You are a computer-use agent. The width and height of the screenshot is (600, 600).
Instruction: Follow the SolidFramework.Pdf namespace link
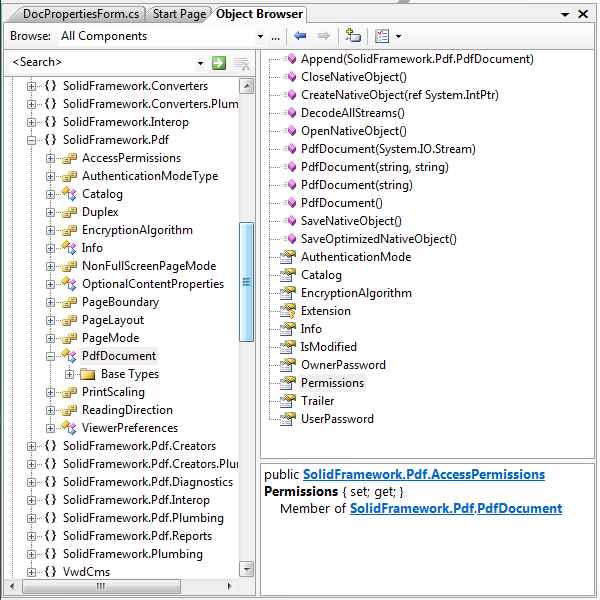[412, 508]
